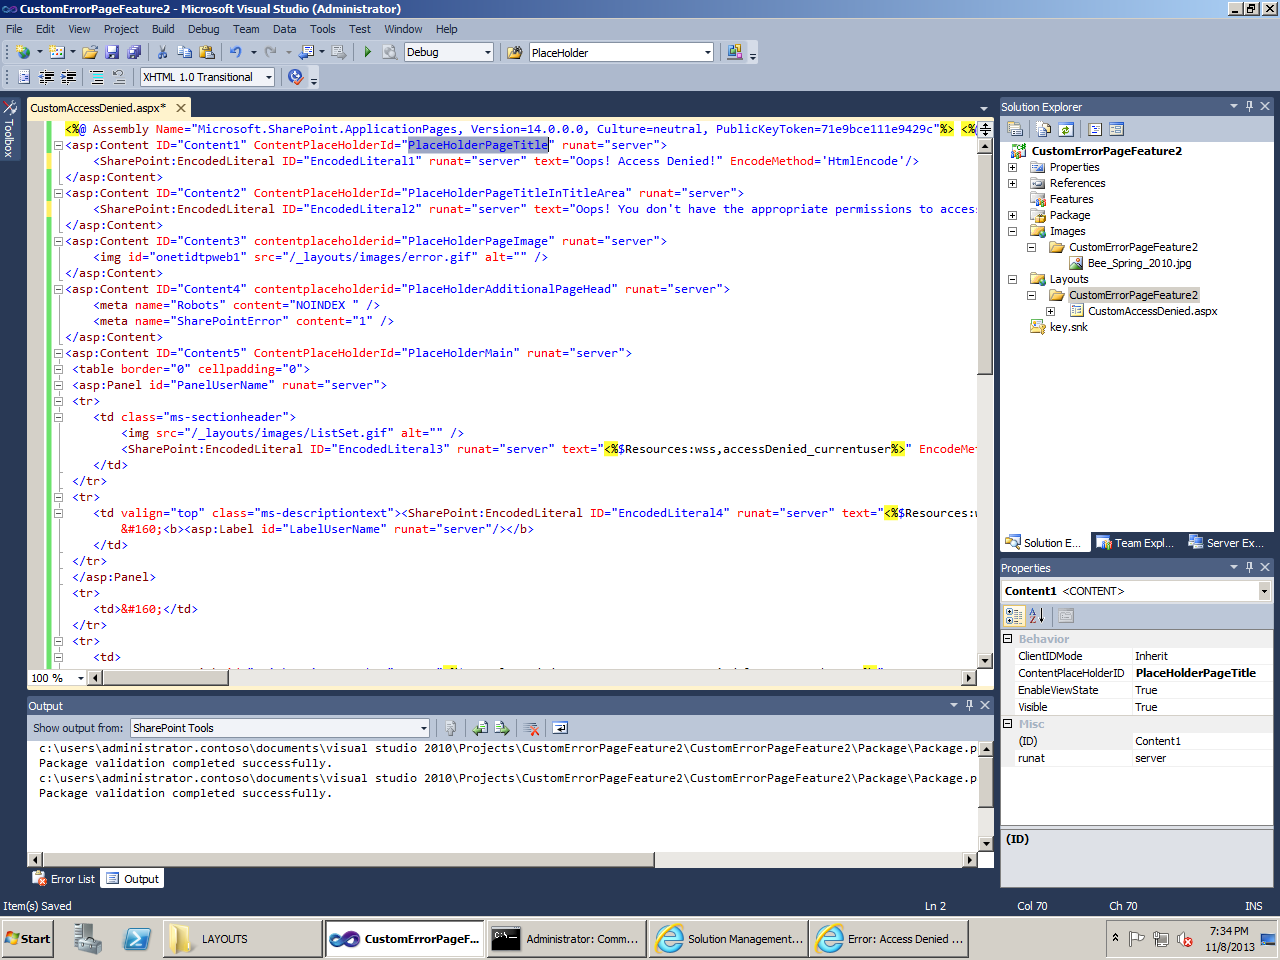Click the New Project toolbar icon

tap(22, 52)
